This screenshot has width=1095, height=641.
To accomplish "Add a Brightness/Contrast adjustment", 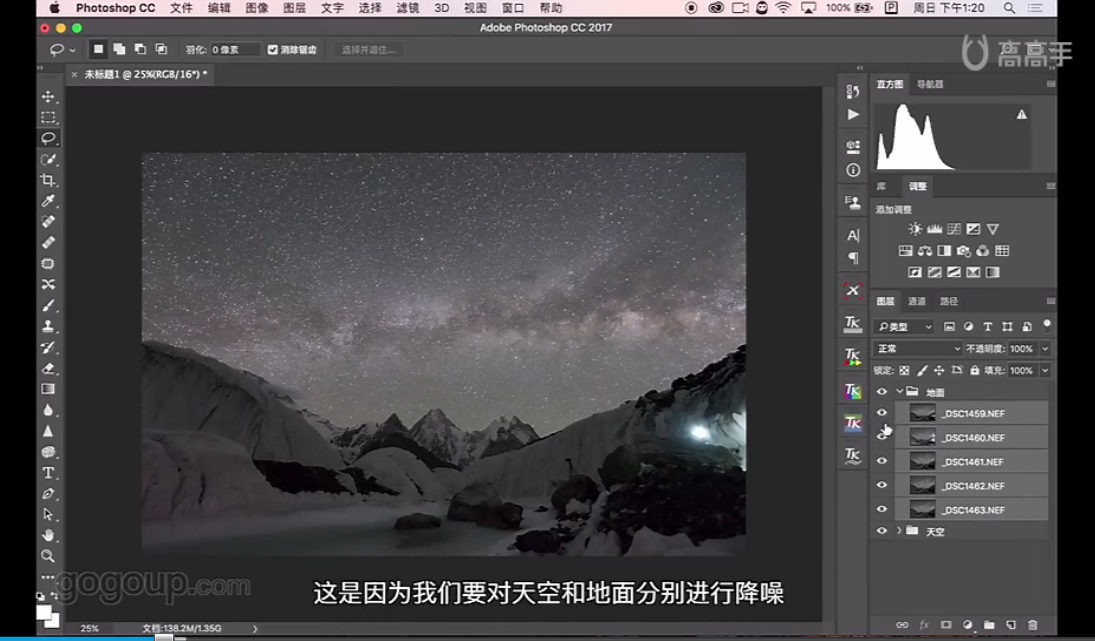I will [915, 229].
